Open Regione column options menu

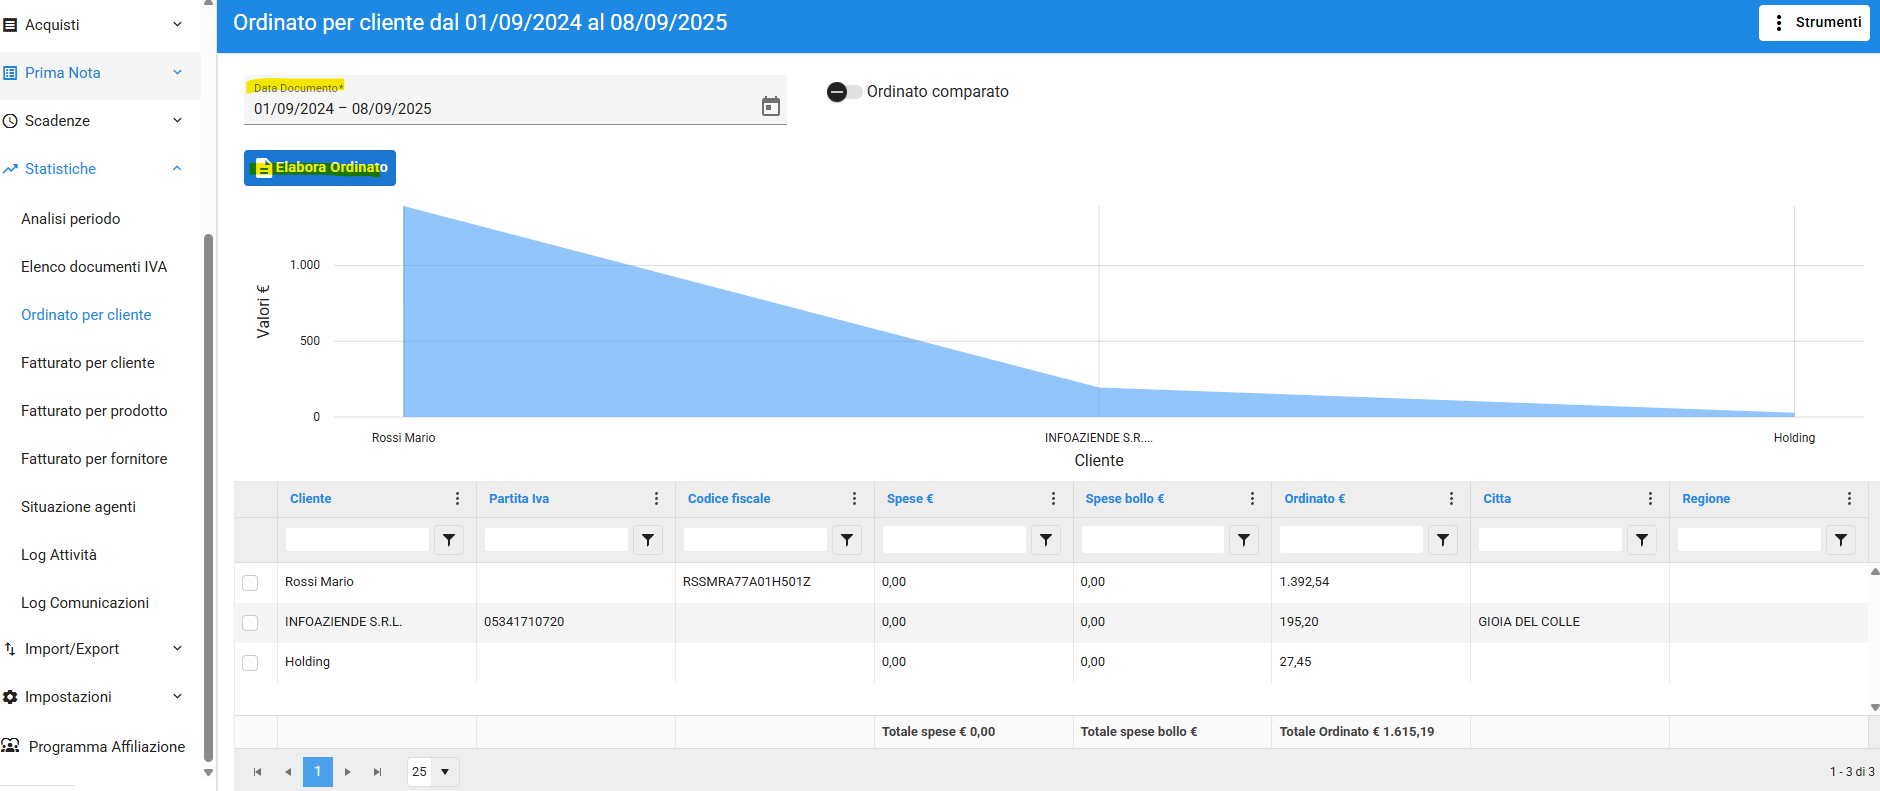(x=1849, y=499)
